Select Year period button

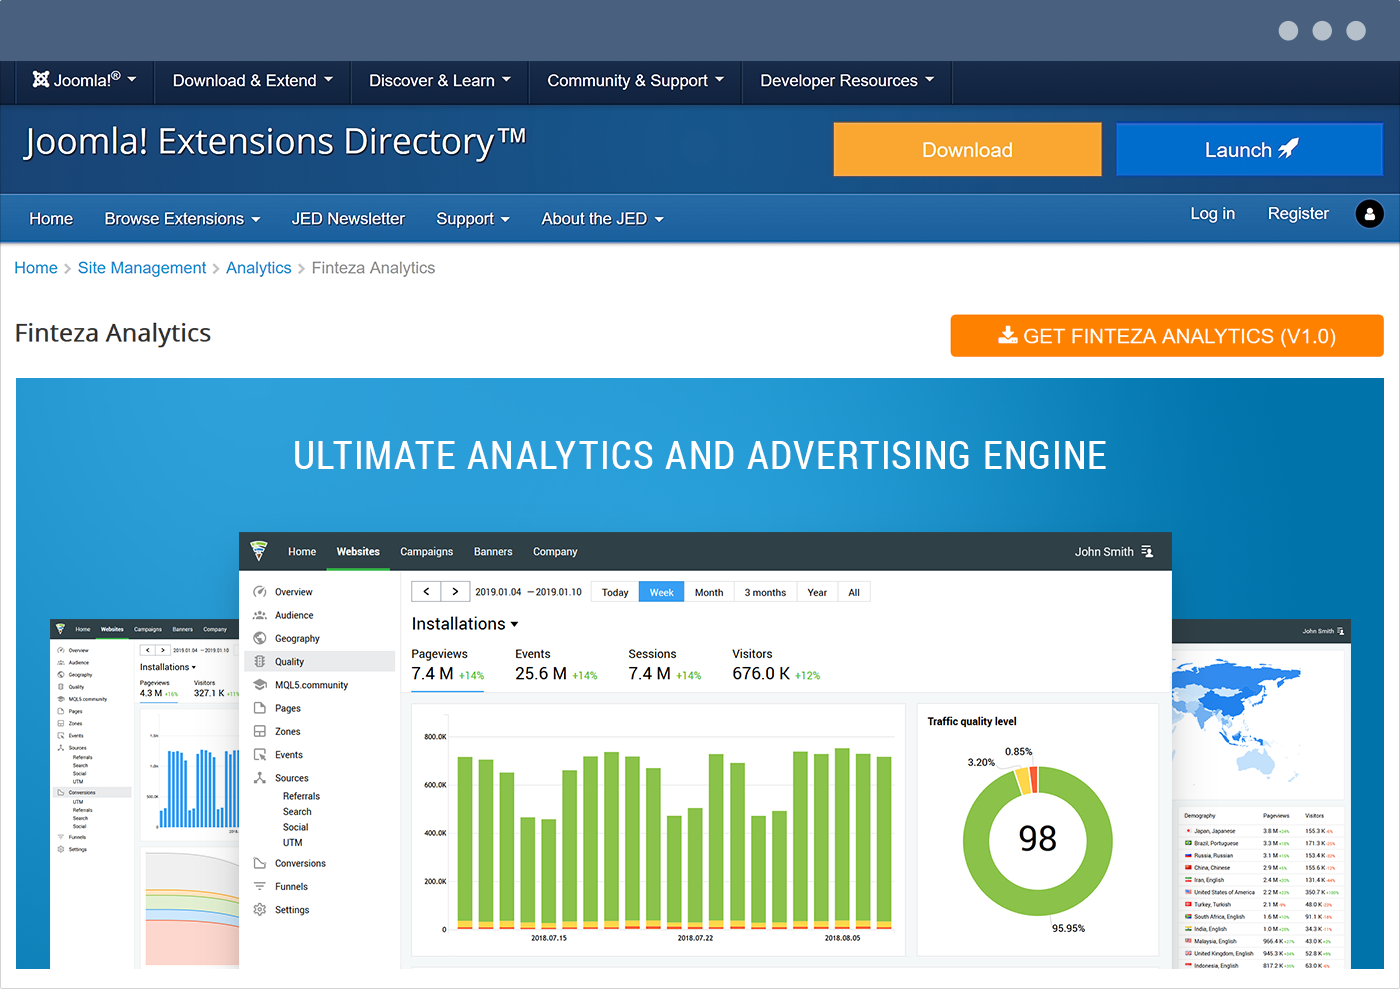point(817,592)
